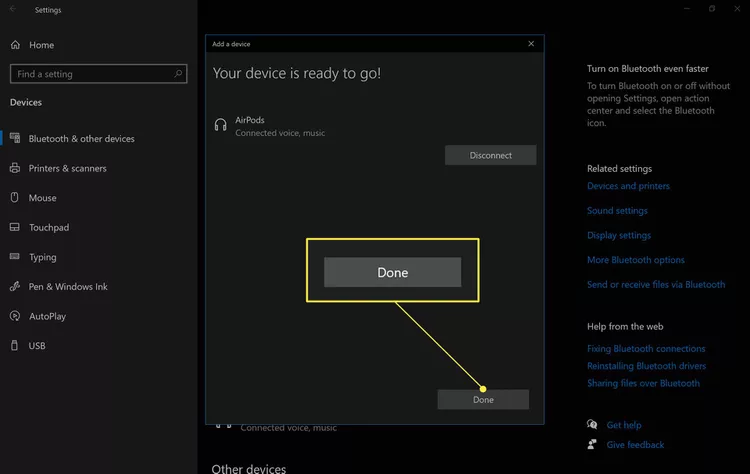Screen dimensions: 750x474
Task: Open Bluetooth & other devices page
Action: [81, 139]
